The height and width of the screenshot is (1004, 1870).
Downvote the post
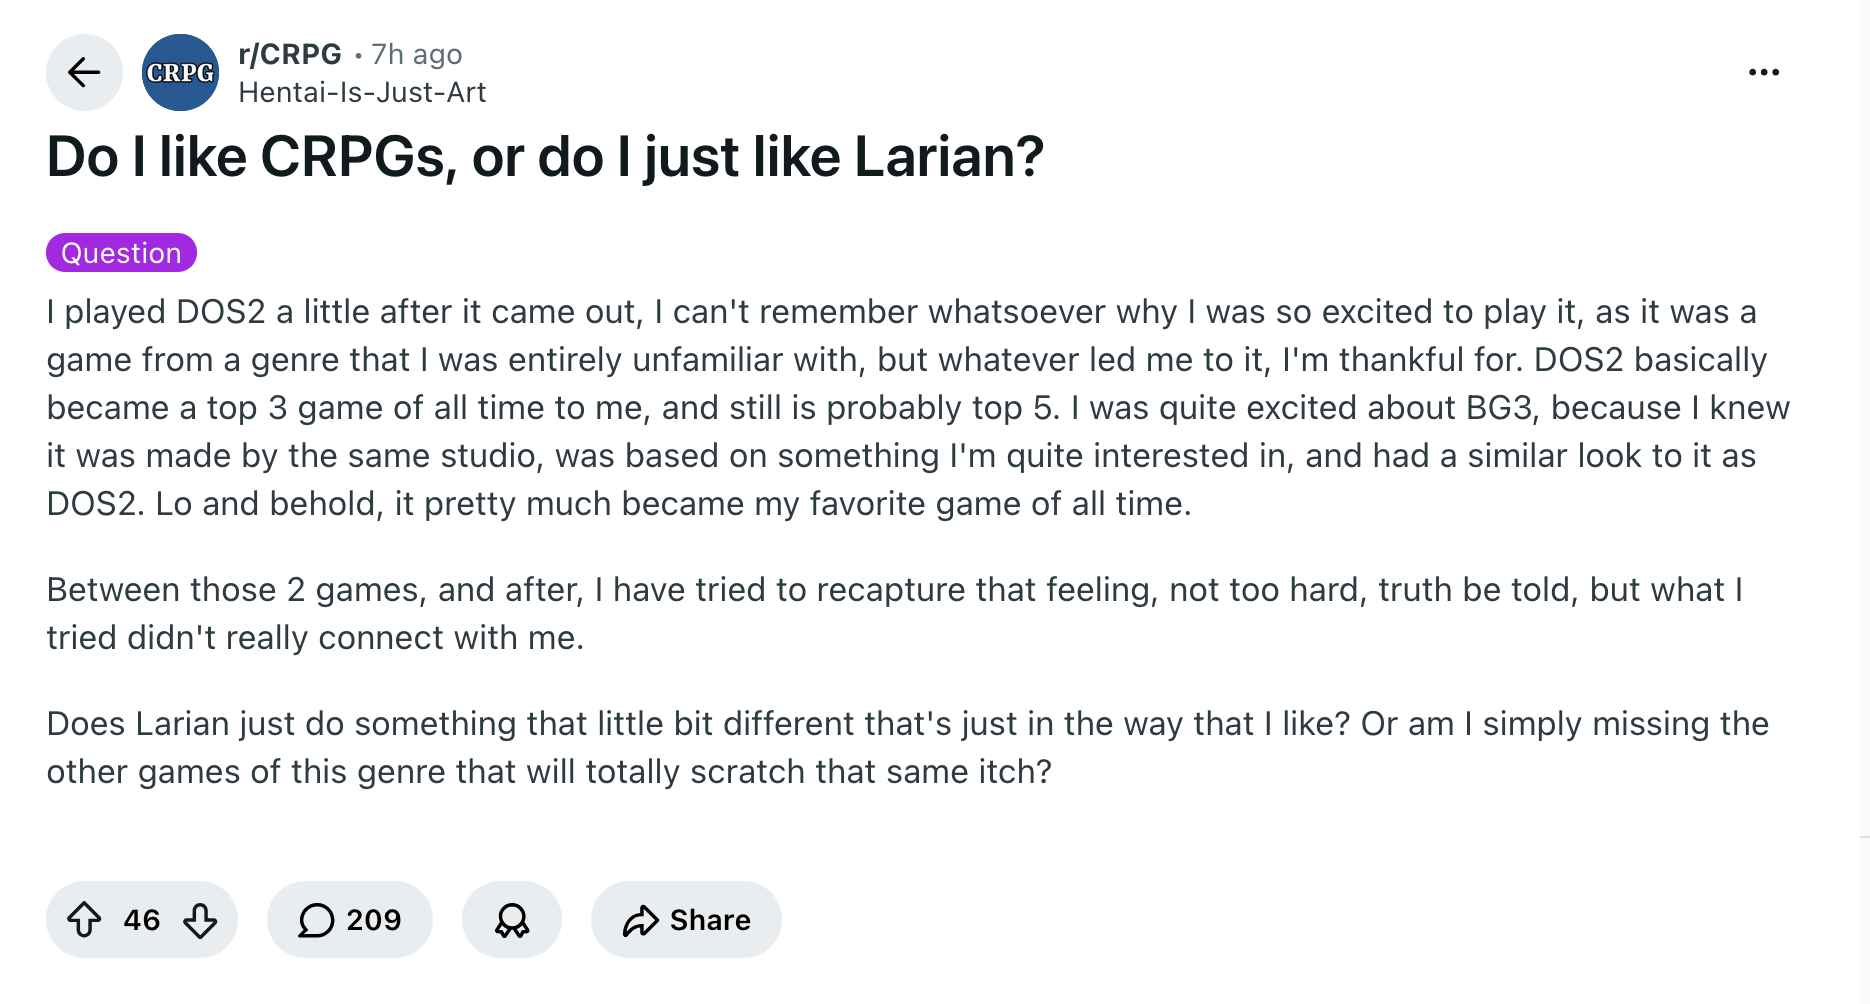[x=200, y=919]
